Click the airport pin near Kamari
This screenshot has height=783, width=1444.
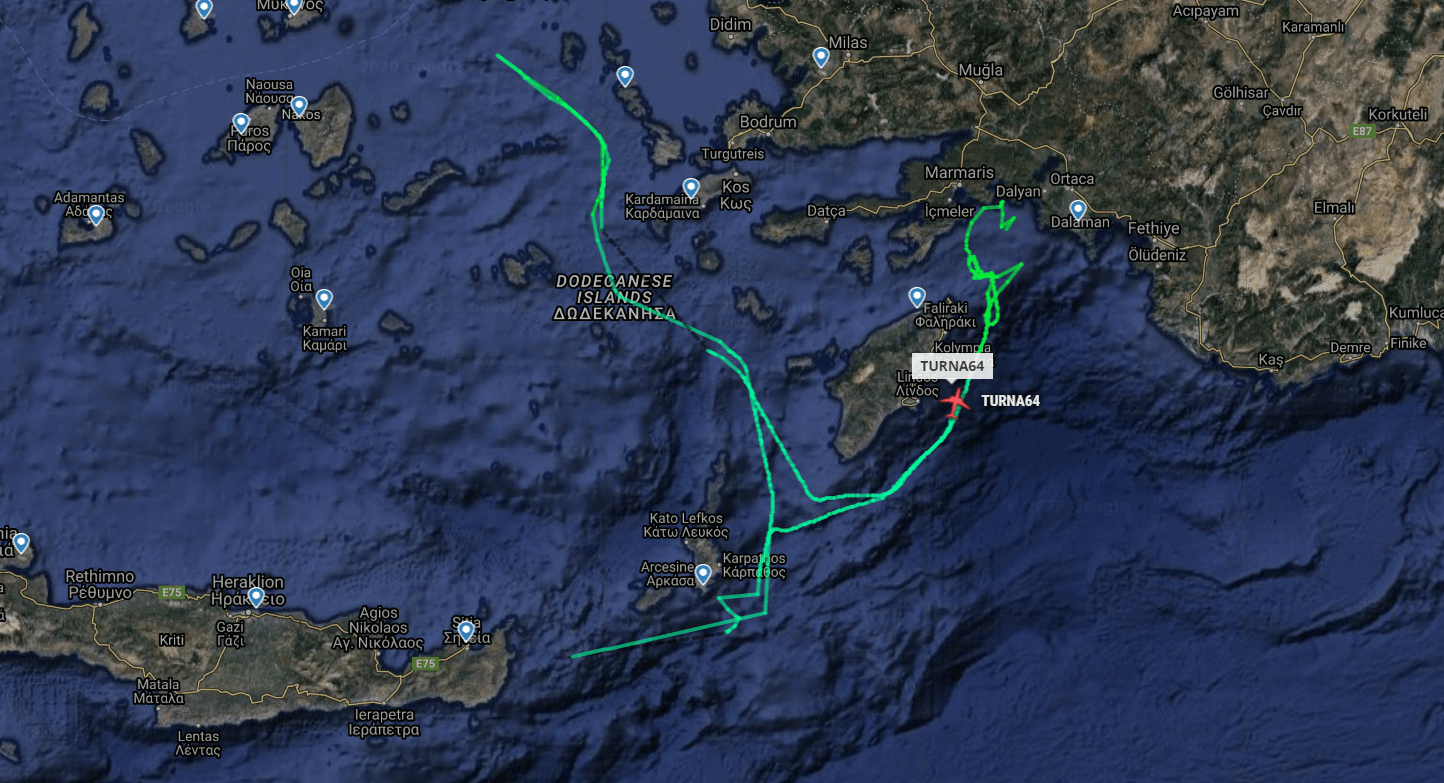[324, 298]
